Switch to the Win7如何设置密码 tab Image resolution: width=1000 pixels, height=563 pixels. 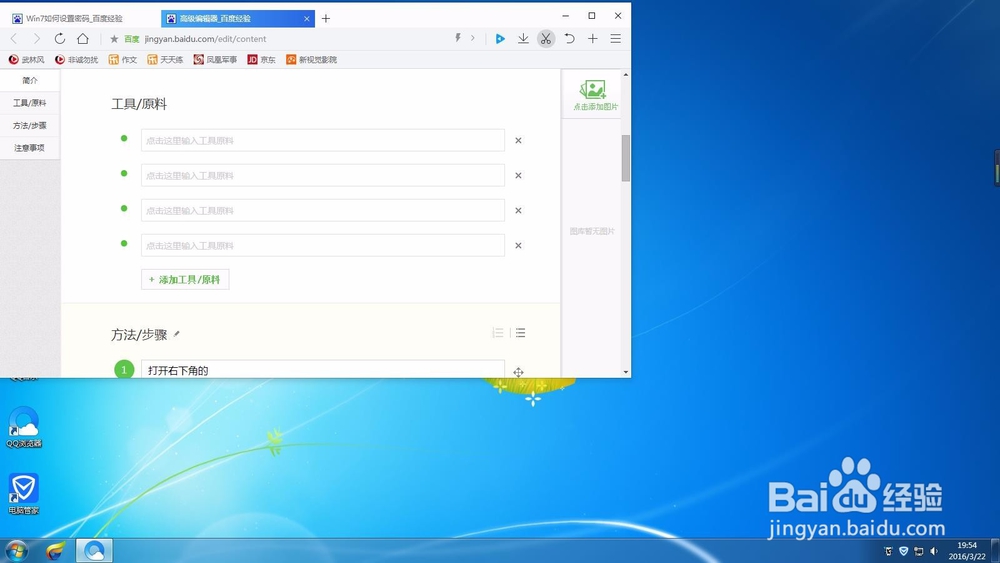(x=80, y=18)
